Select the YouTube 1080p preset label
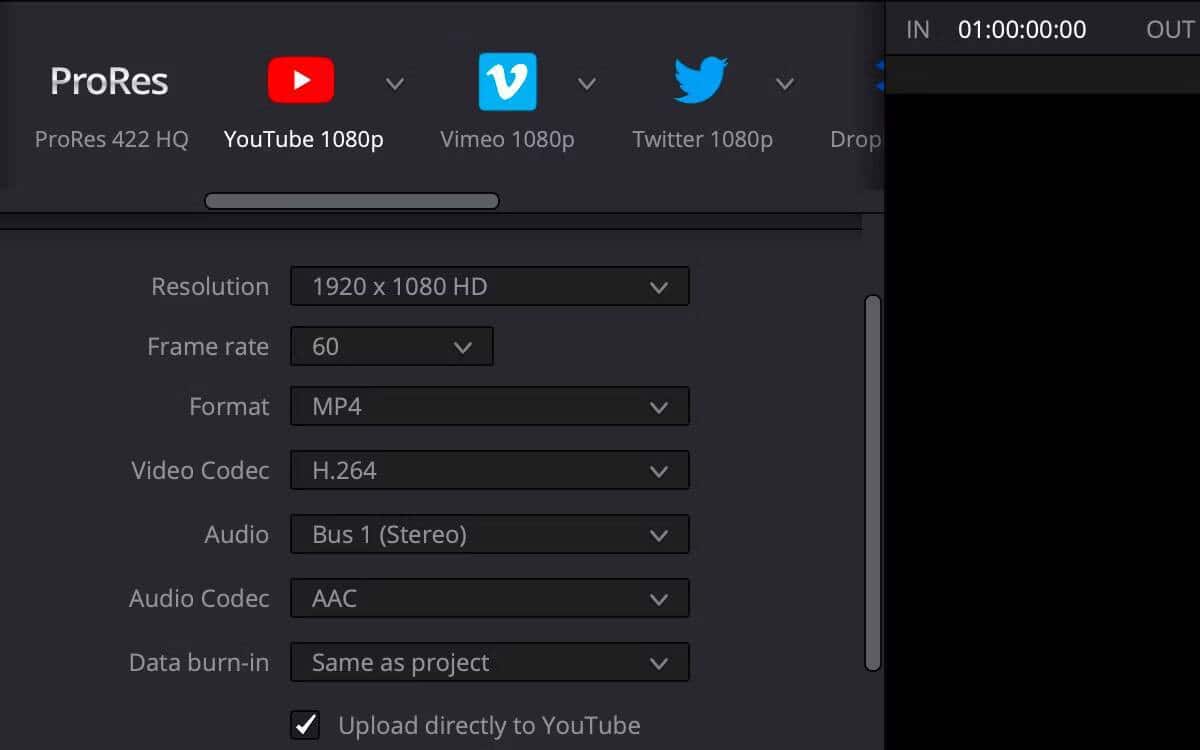 pyautogui.click(x=303, y=139)
